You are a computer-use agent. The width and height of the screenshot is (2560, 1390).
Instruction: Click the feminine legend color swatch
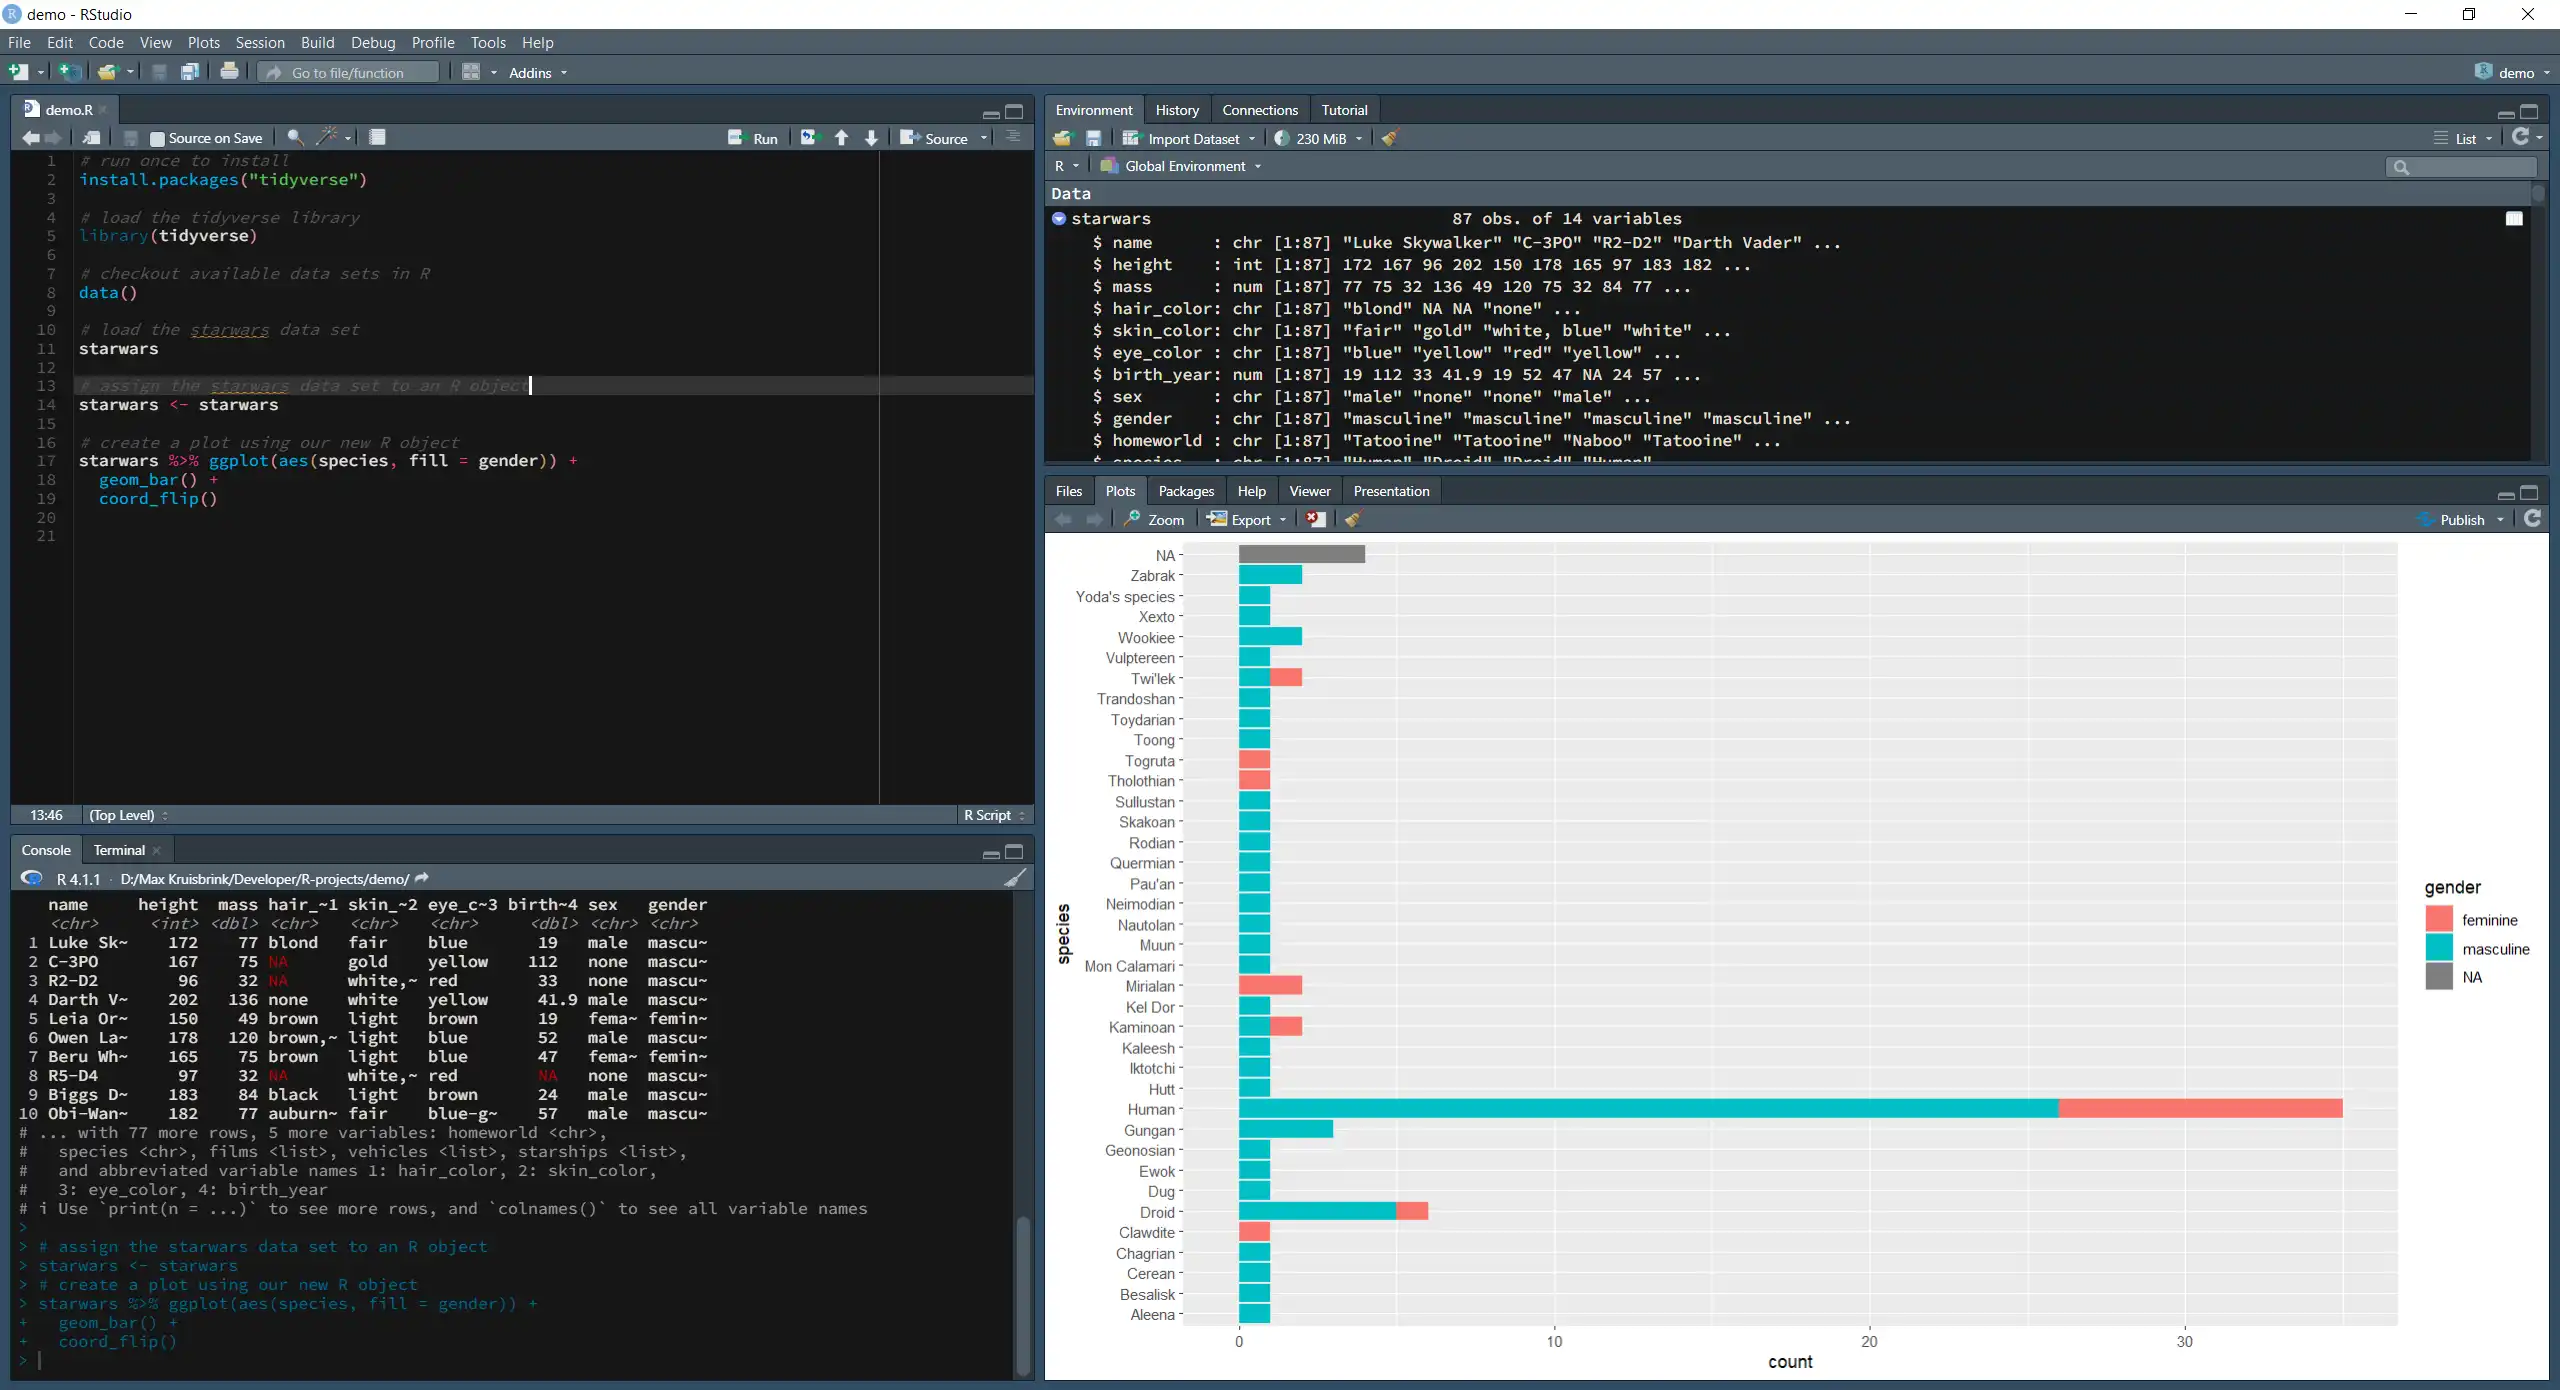point(2439,919)
